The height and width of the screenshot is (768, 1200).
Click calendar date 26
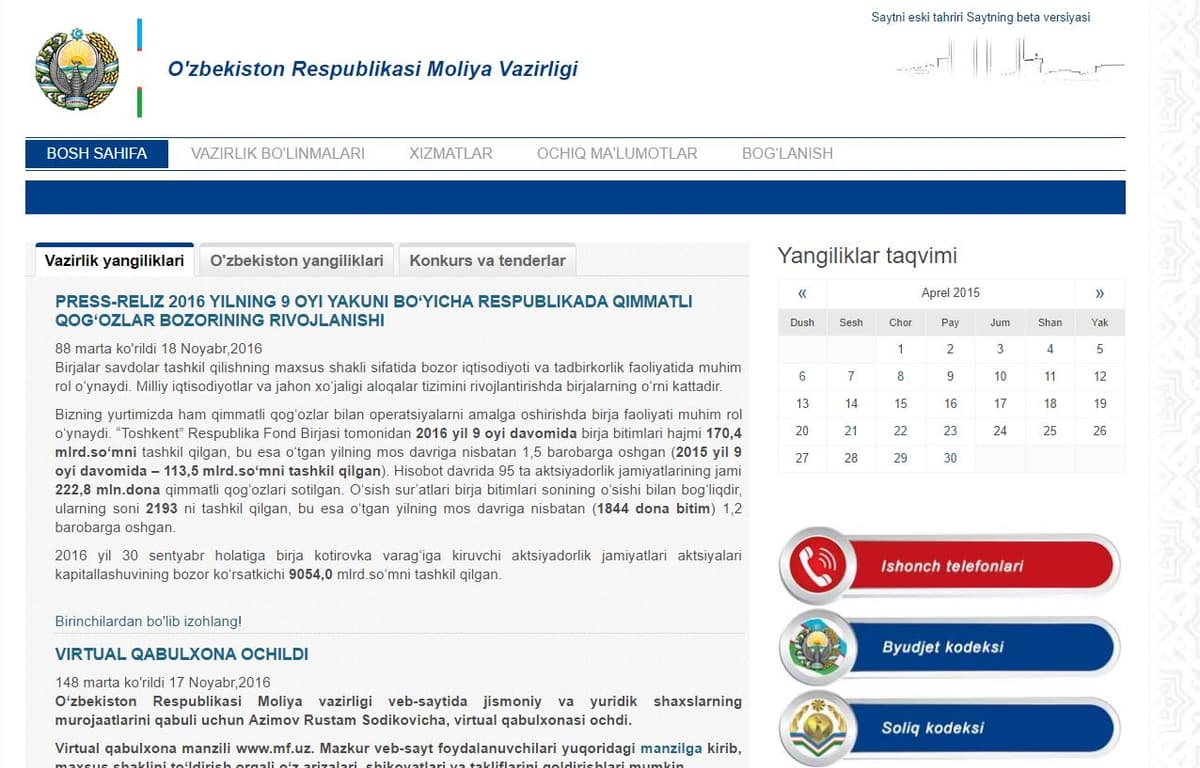click(1100, 431)
